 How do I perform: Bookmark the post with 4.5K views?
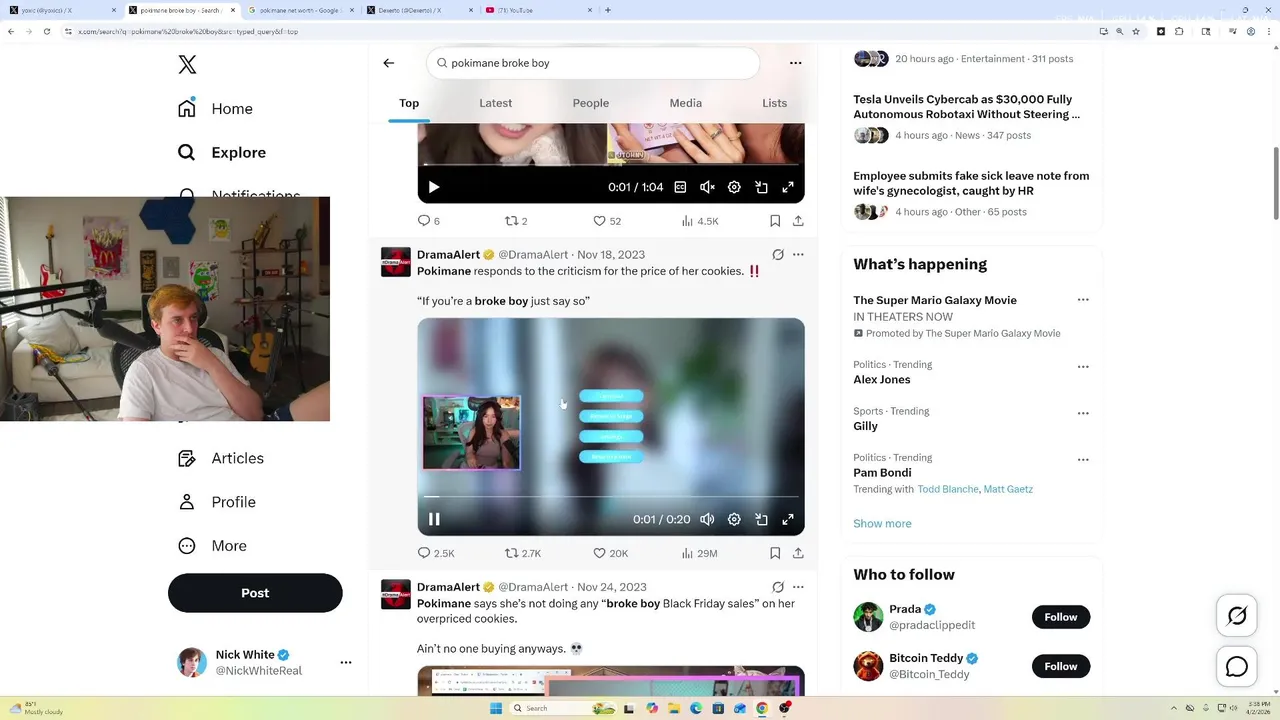pos(775,221)
